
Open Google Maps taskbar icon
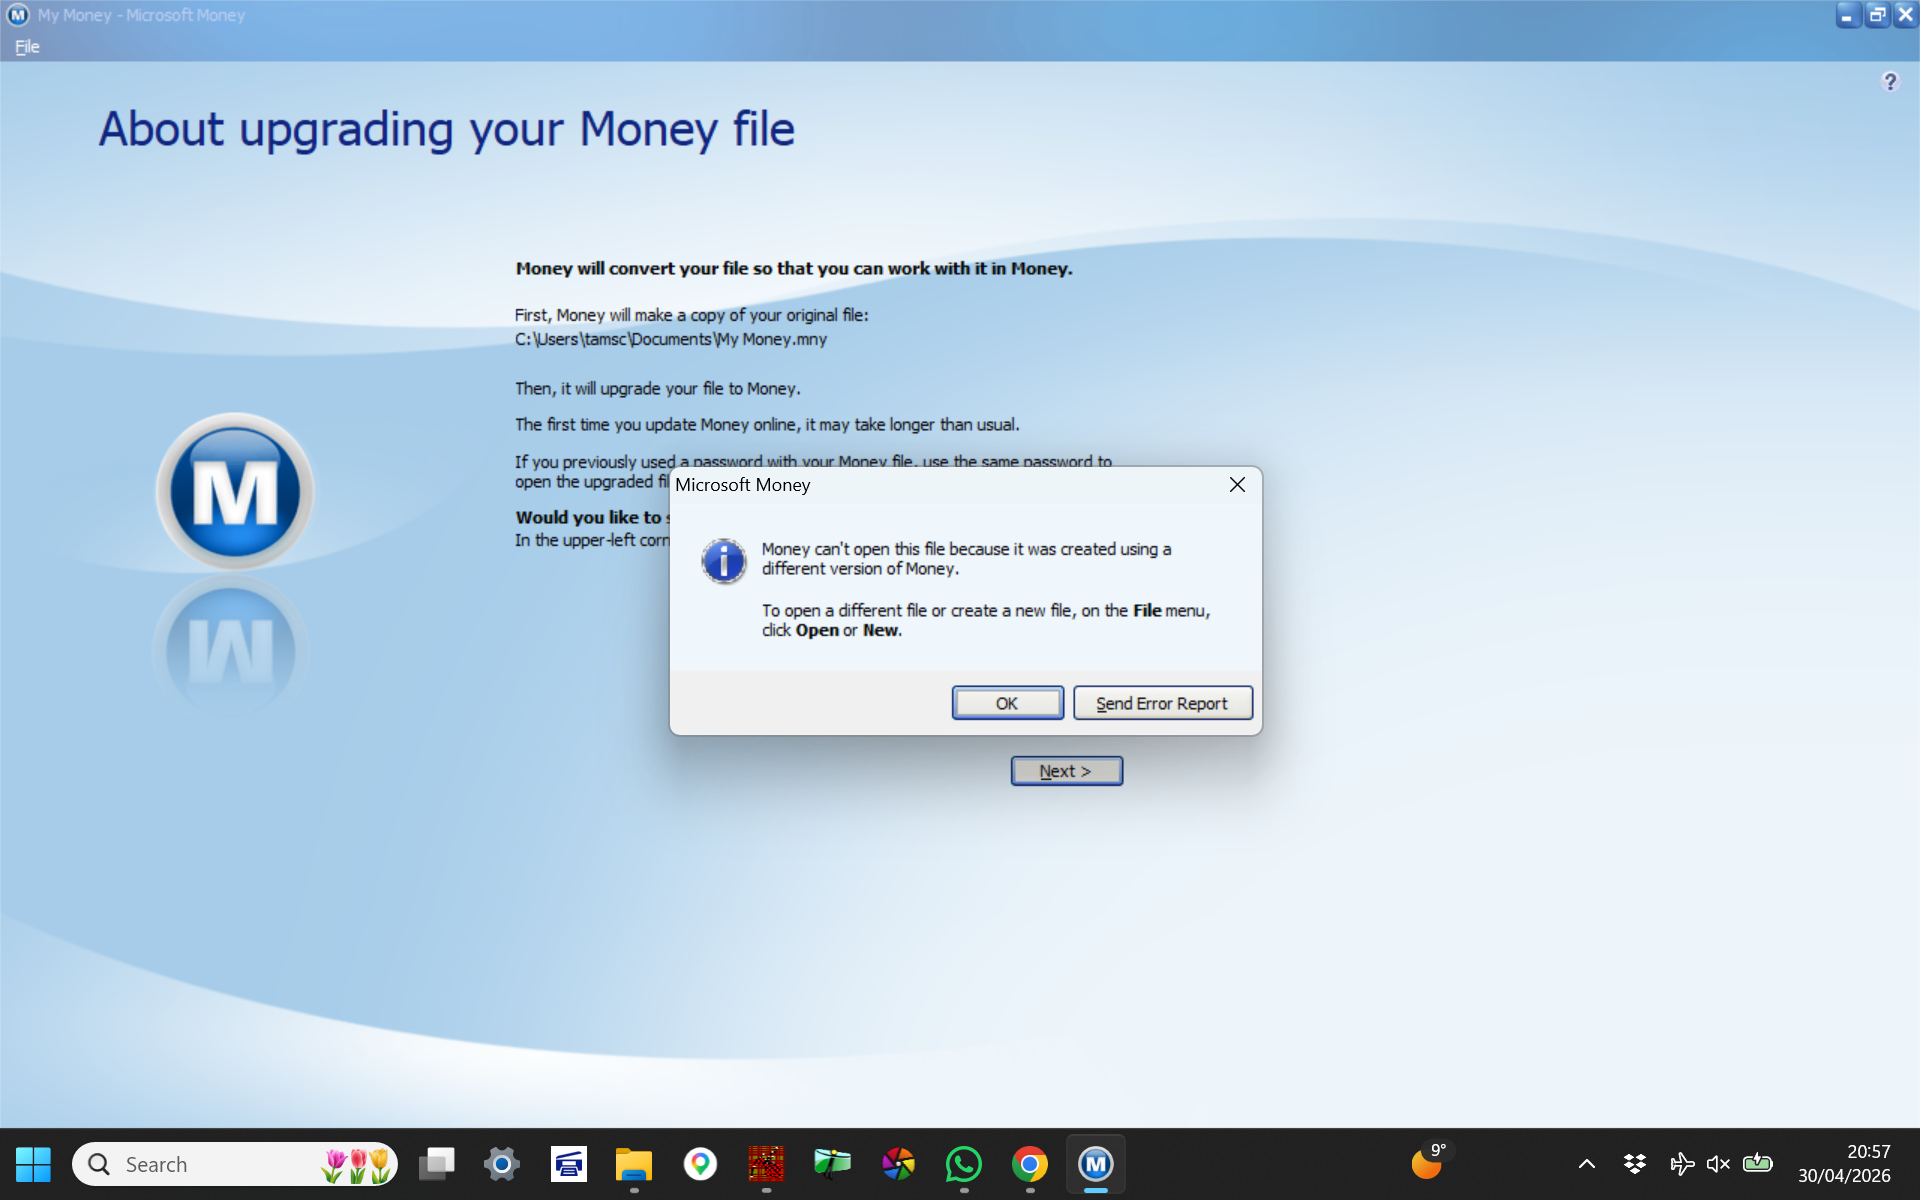(x=700, y=1164)
